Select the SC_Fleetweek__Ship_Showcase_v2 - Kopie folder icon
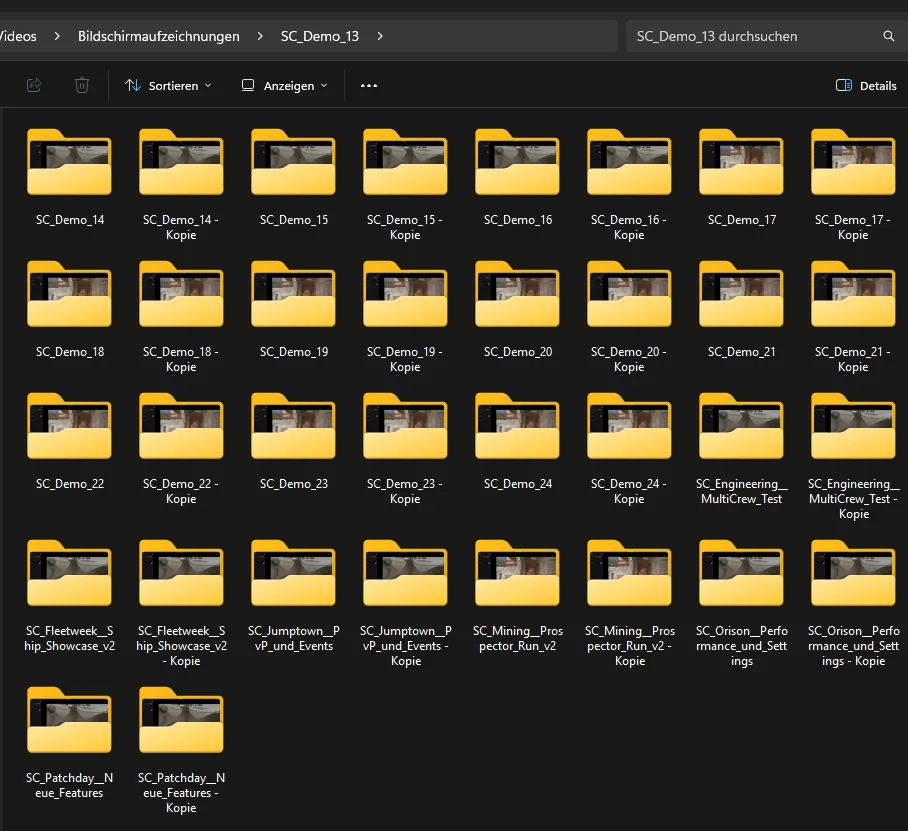Viewport: 908px width, 831px height. (x=181, y=573)
